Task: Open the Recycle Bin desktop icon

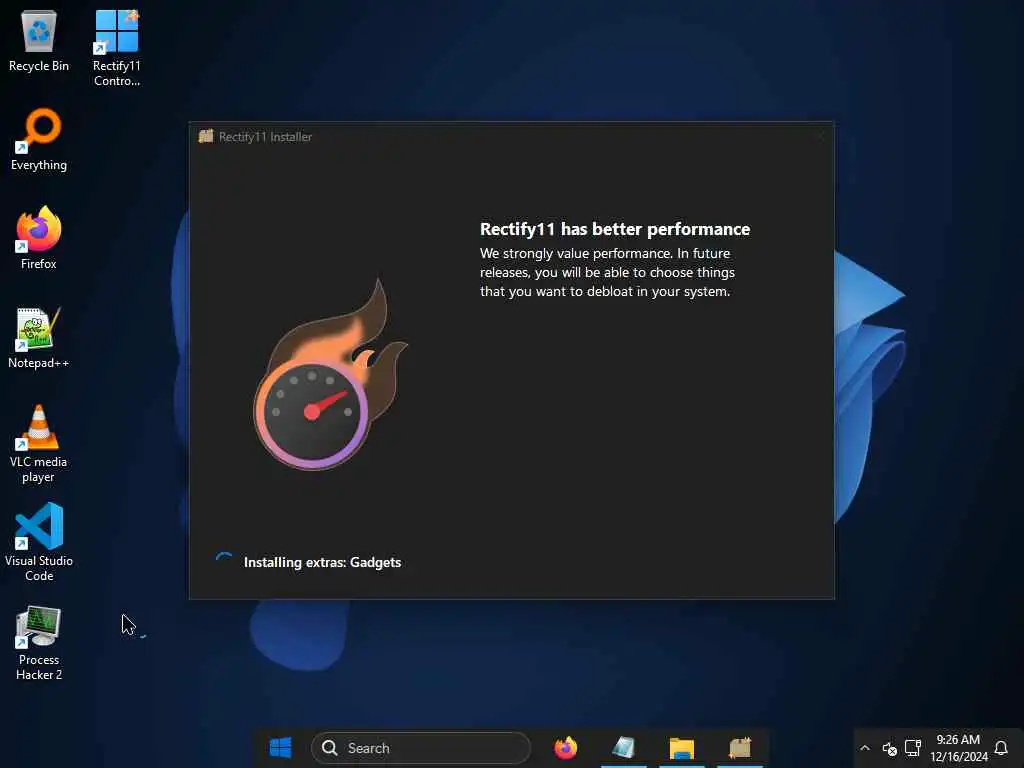Action: click(39, 40)
